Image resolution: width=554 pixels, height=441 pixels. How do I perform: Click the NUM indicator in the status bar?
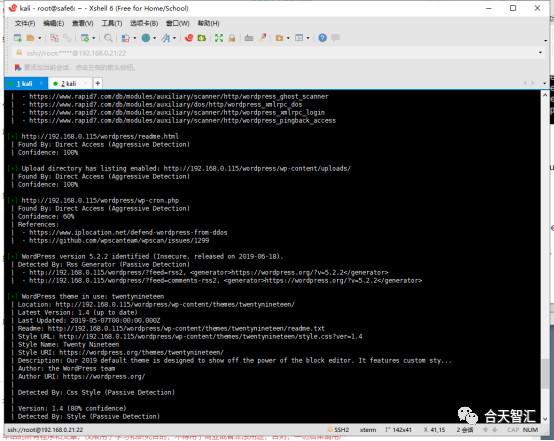[530, 430]
